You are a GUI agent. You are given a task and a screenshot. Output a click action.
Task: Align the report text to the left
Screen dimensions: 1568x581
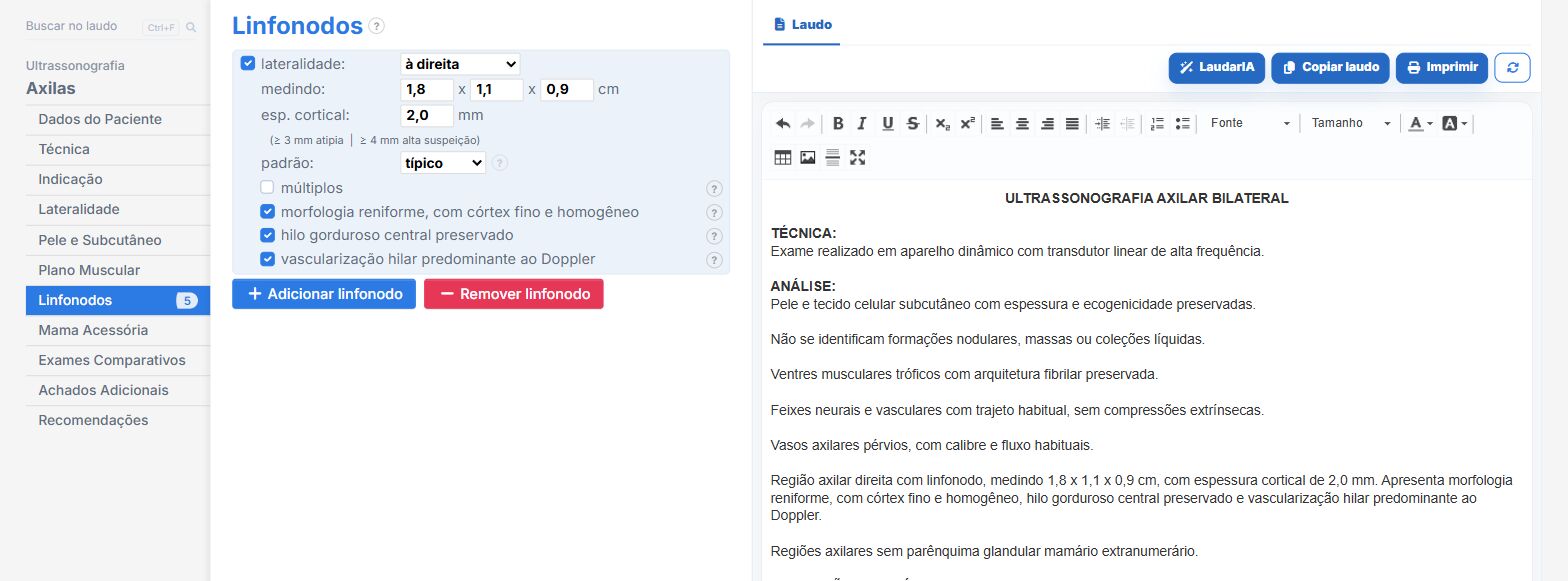click(997, 123)
